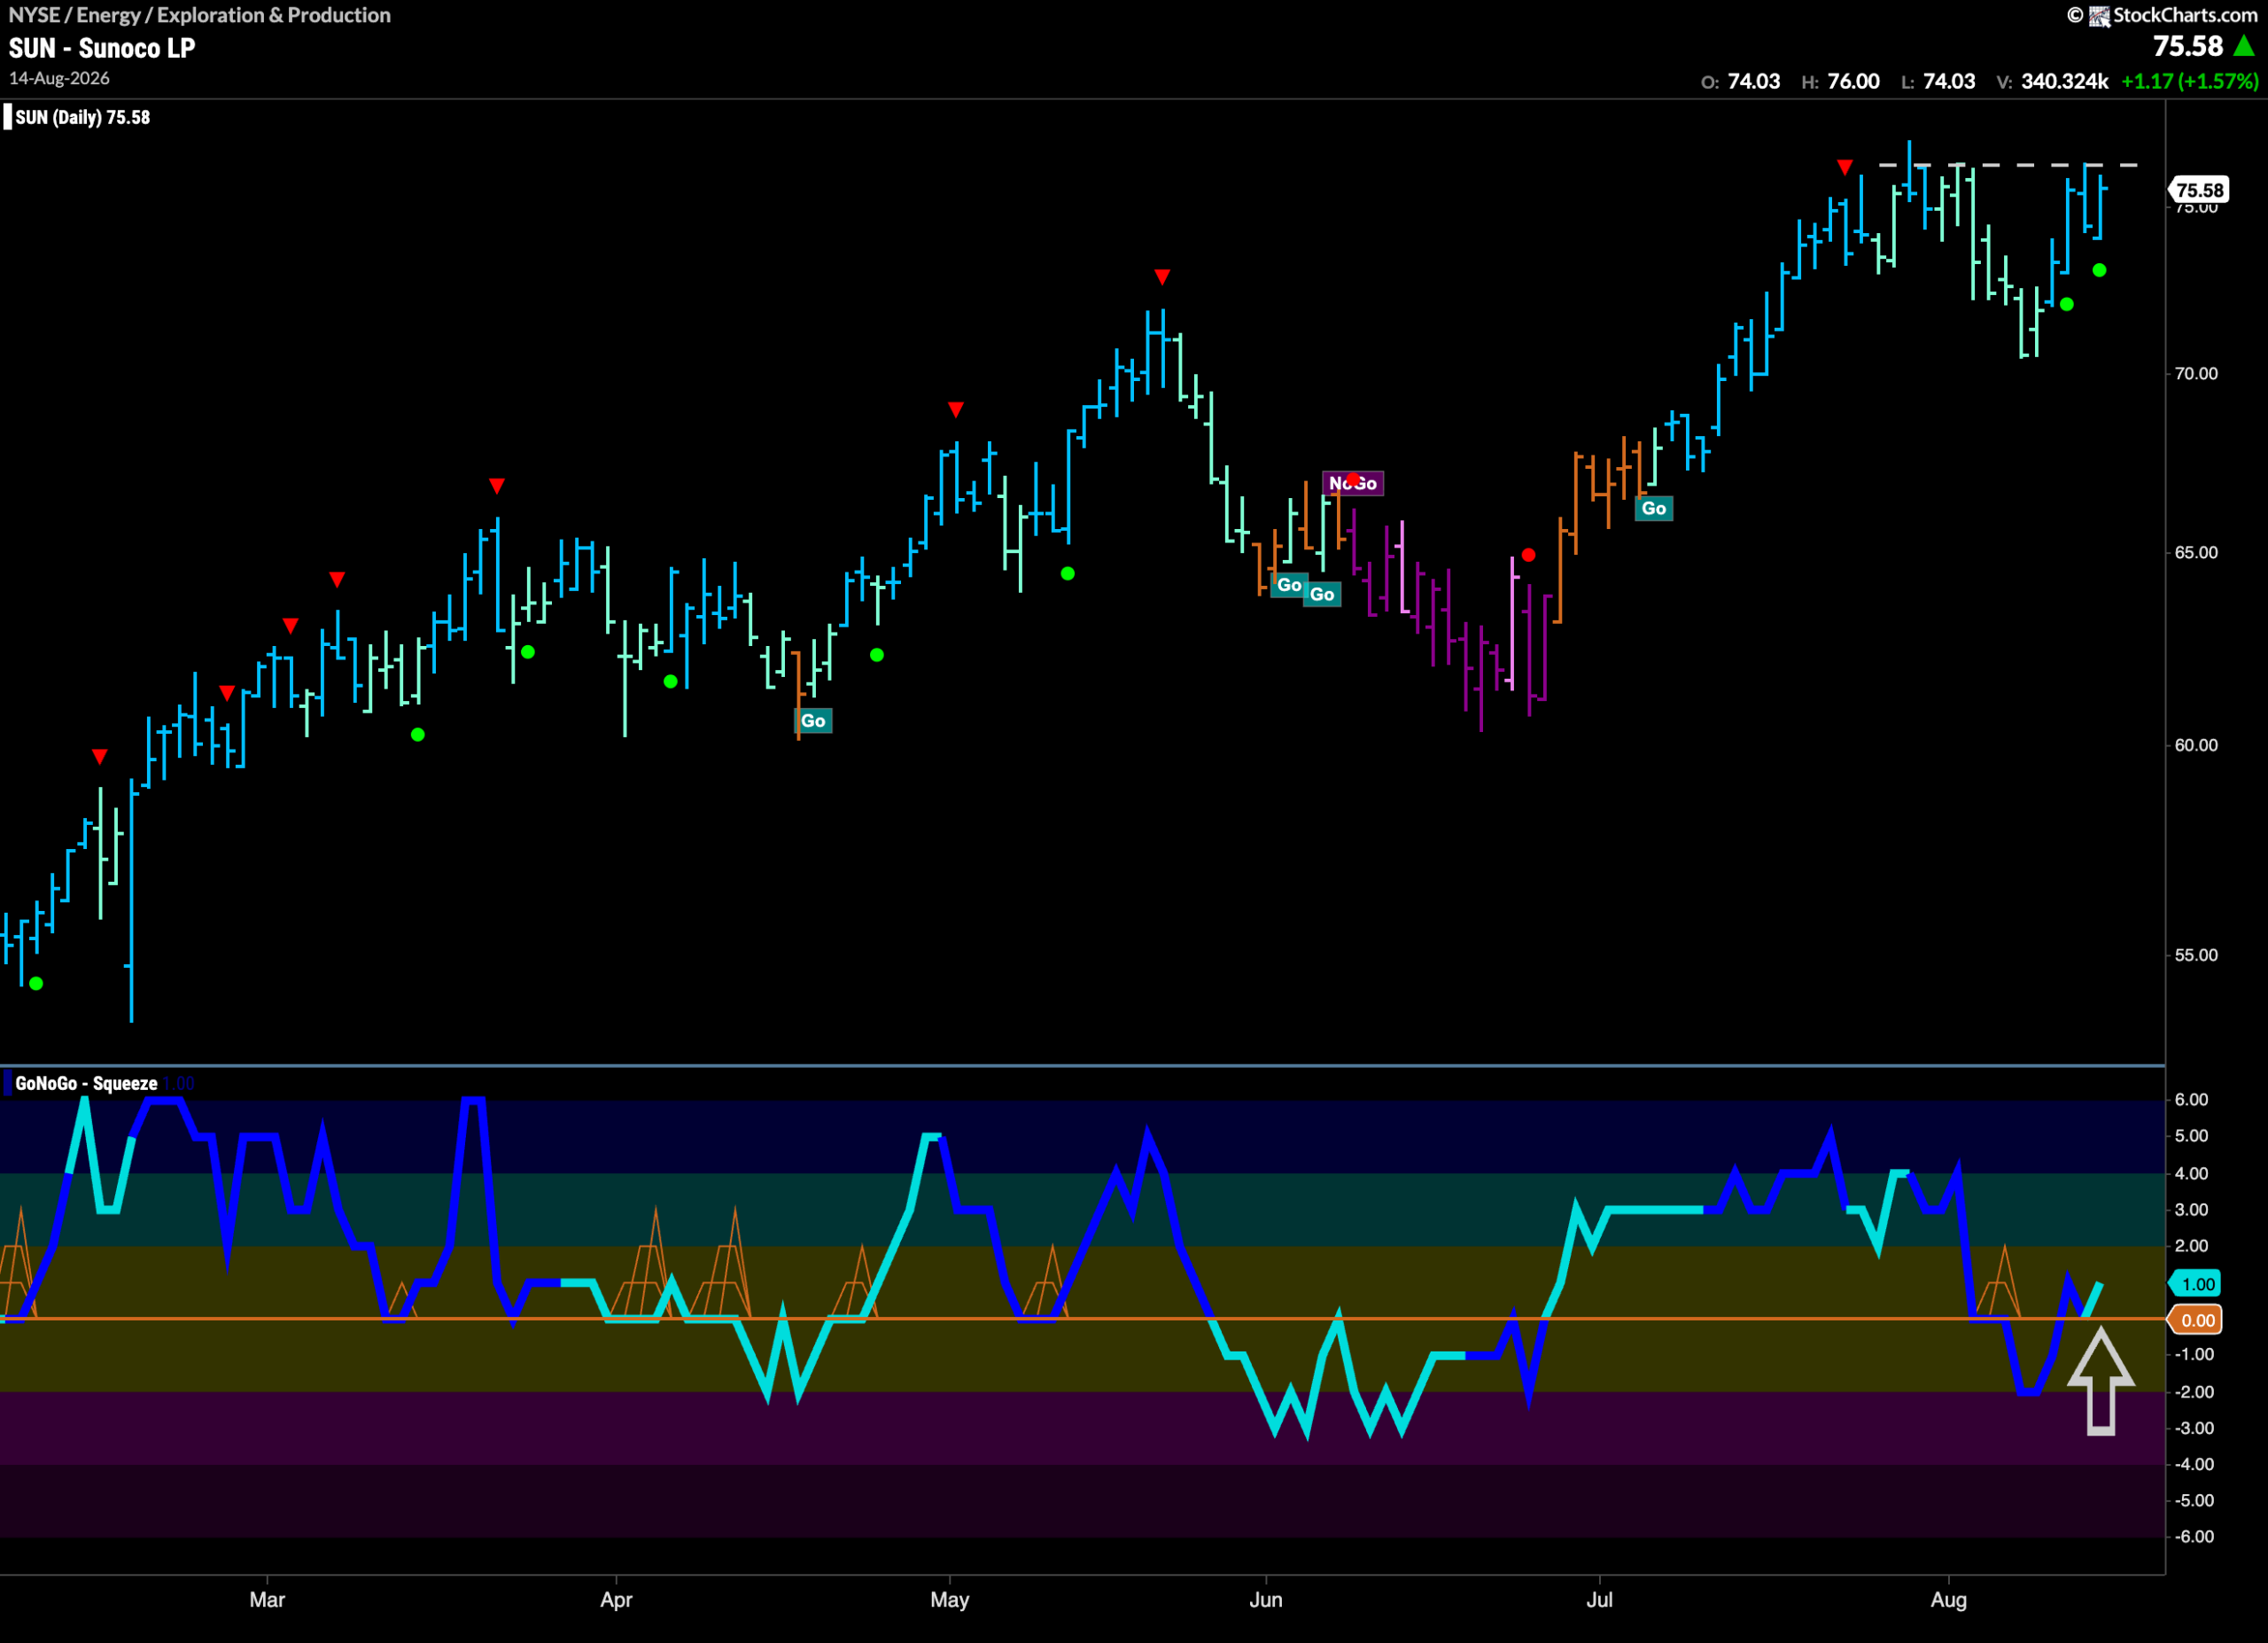Click the Aug label on the time axis
The image size is (2268, 1643).
[x=1948, y=1600]
